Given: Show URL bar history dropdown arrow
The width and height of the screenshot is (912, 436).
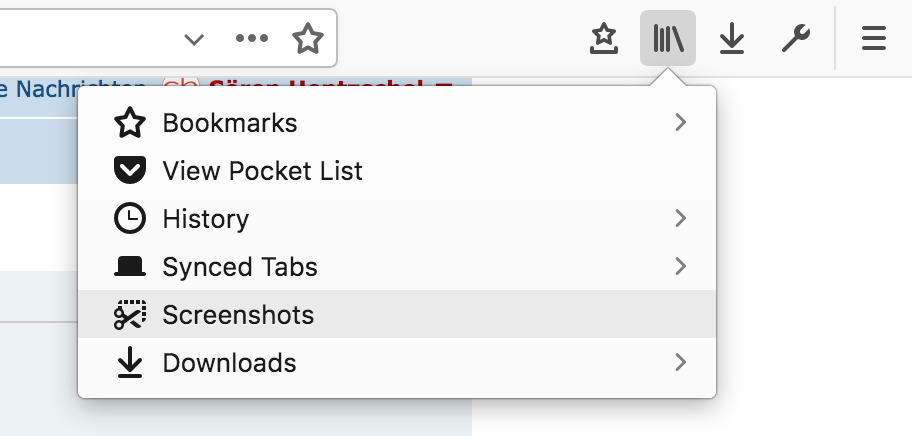Looking at the screenshot, I should (194, 39).
